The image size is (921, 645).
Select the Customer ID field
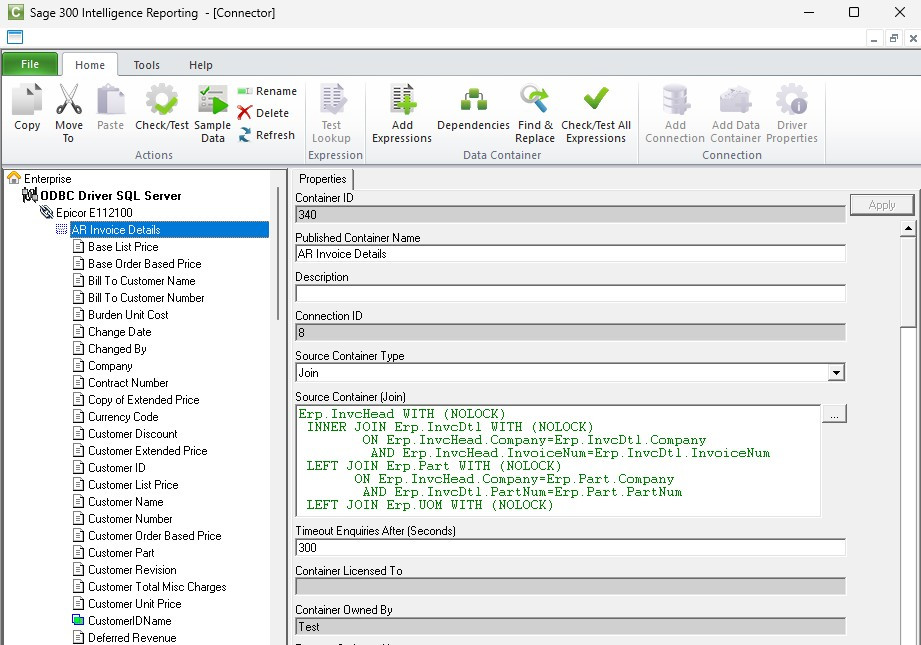coord(117,468)
